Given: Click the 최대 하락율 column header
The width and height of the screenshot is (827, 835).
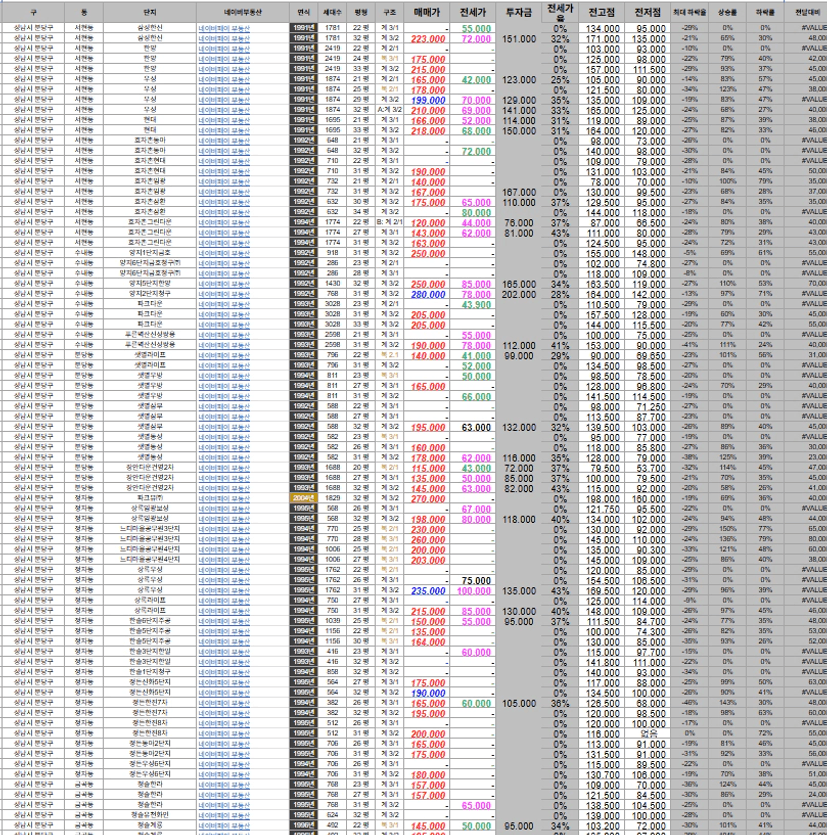Looking at the screenshot, I should tap(689, 11).
